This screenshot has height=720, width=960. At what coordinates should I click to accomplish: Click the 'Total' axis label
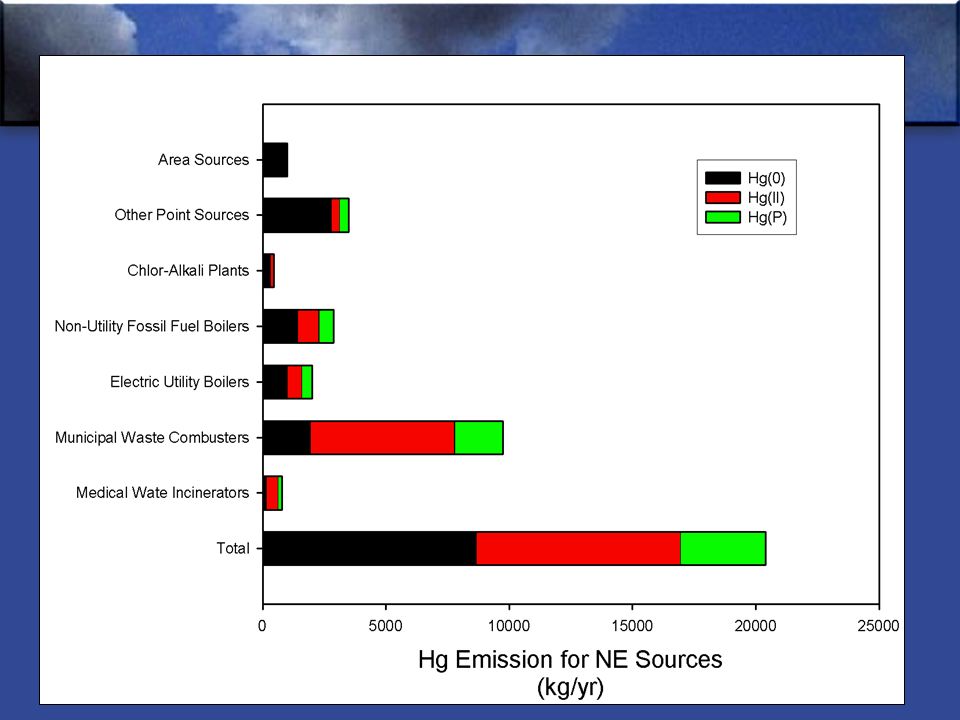point(233,549)
